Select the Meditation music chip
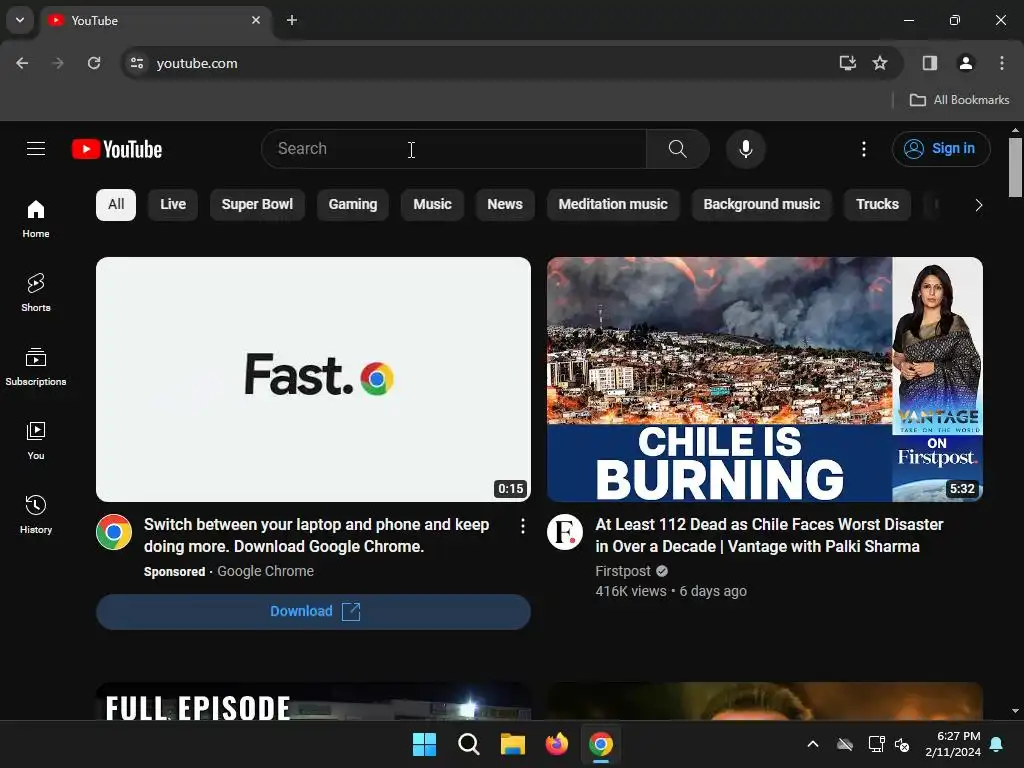The width and height of the screenshot is (1024, 768). point(613,204)
